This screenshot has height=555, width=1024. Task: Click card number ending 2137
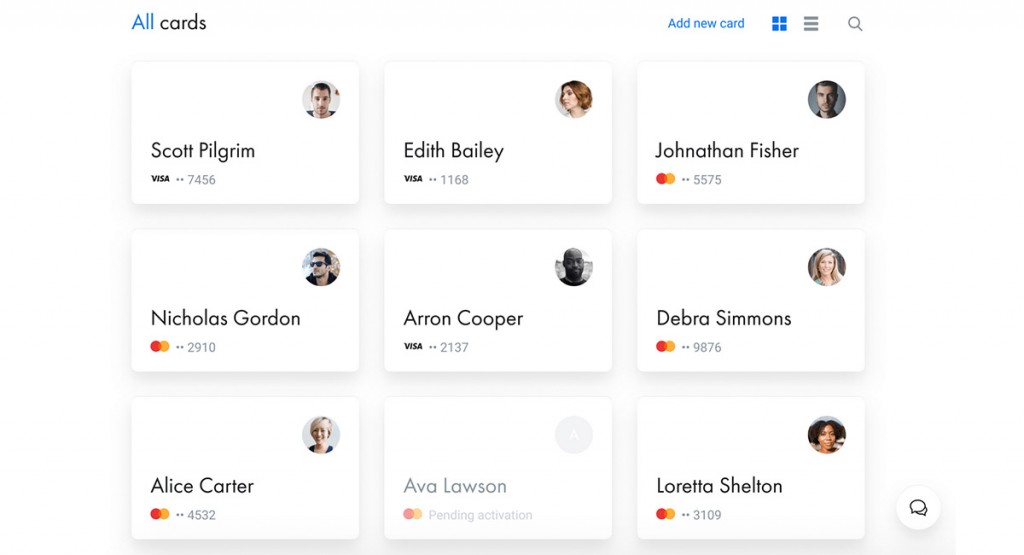(448, 347)
